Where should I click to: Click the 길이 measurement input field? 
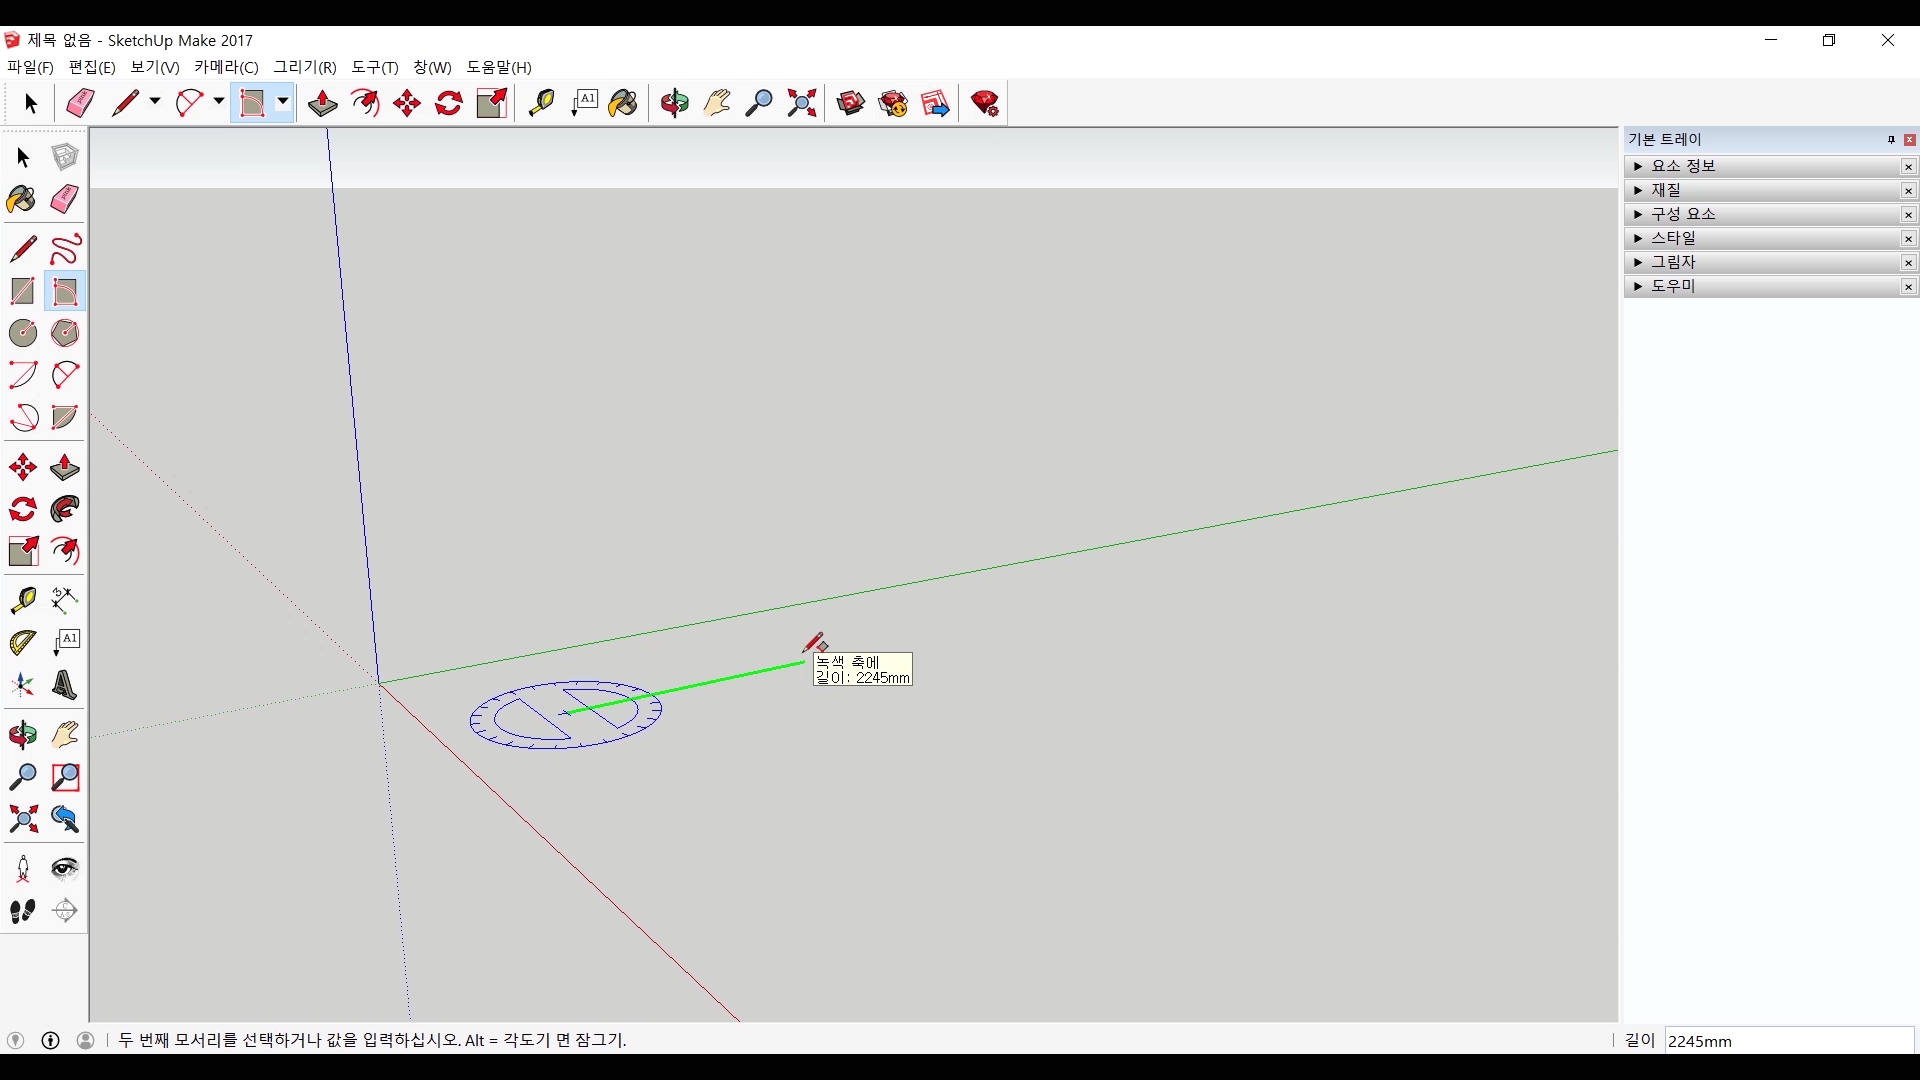[x=1788, y=1041]
